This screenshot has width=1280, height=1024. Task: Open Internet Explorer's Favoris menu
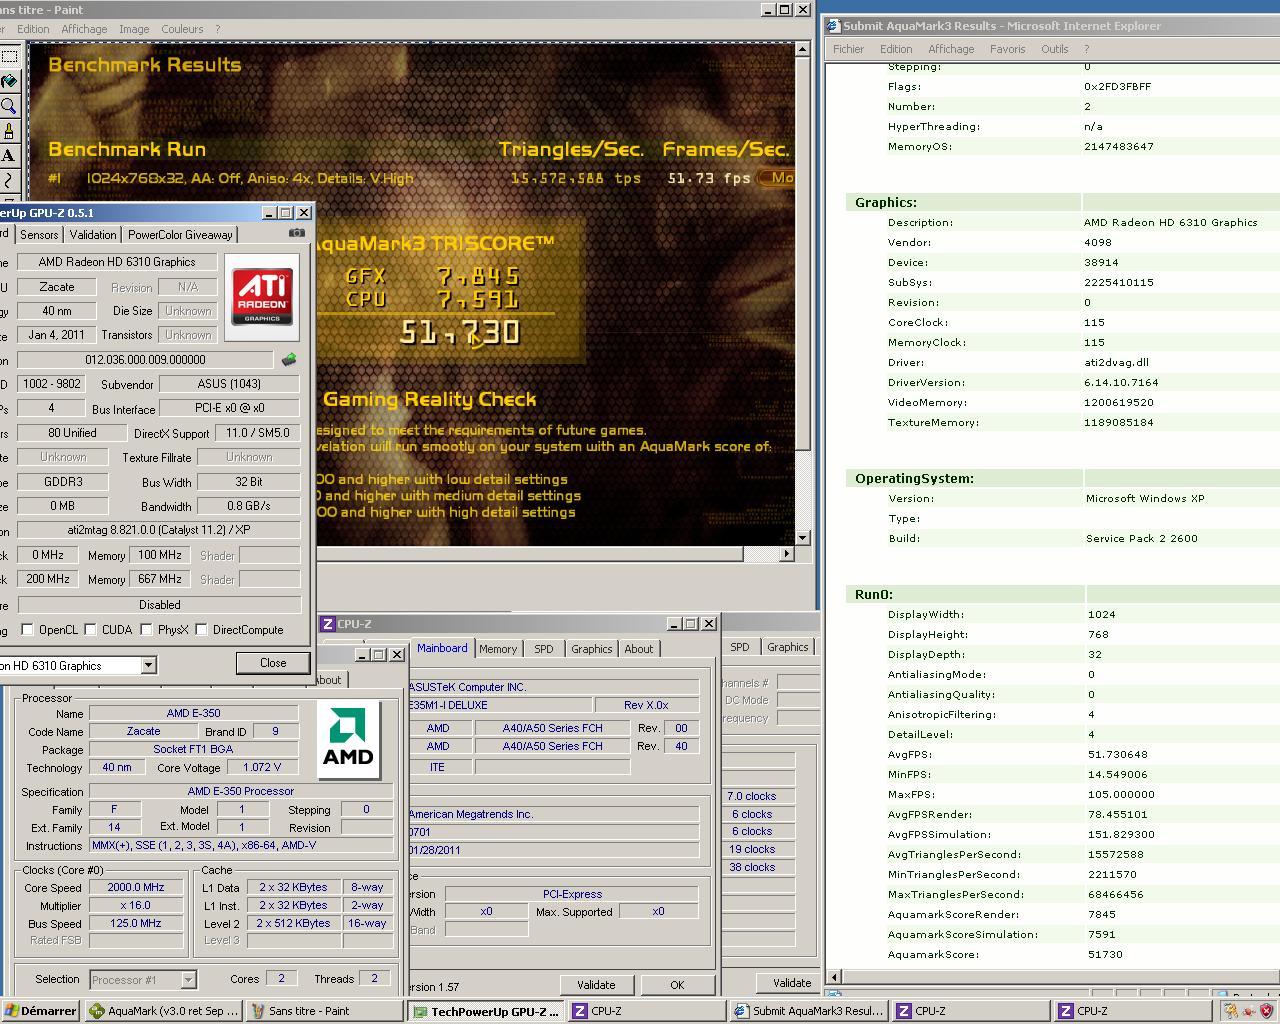[1007, 49]
